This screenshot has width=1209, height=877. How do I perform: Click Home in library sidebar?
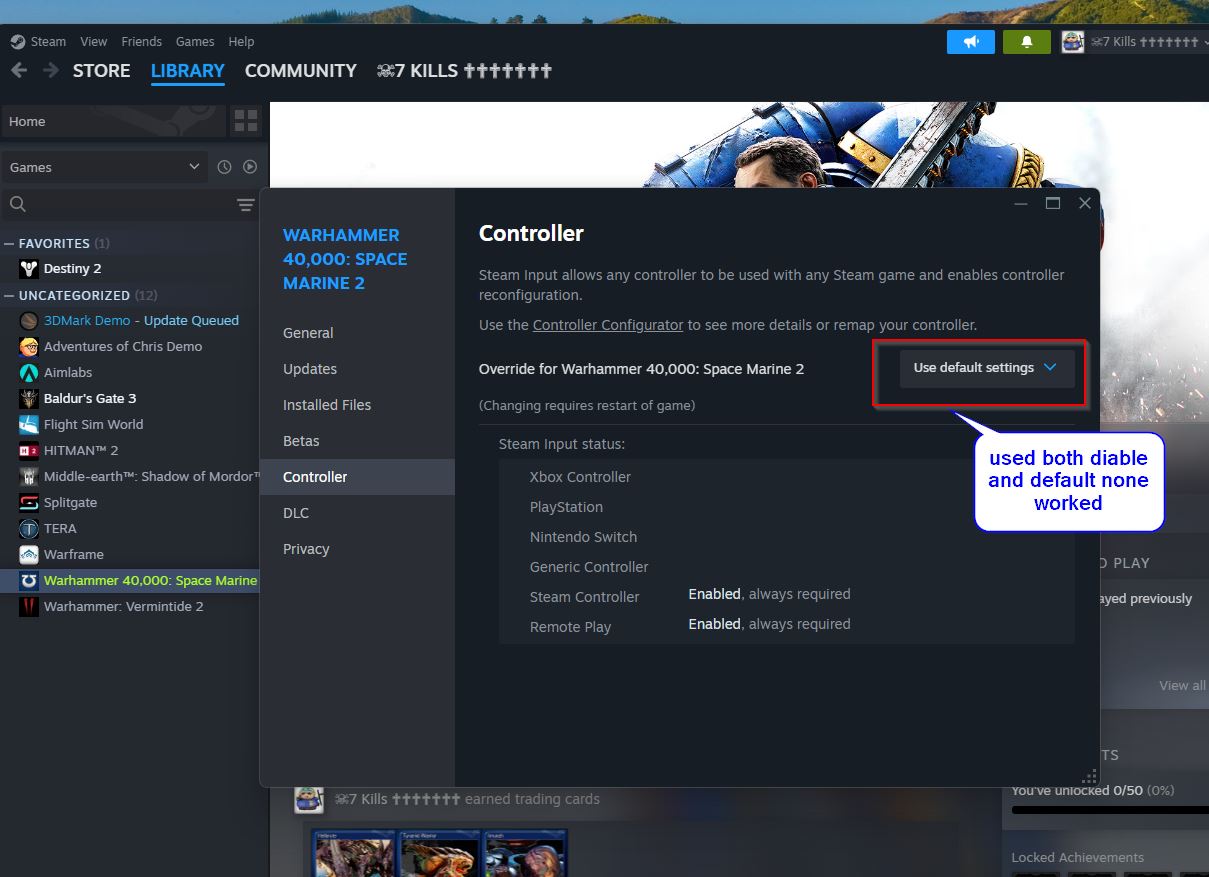113,121
